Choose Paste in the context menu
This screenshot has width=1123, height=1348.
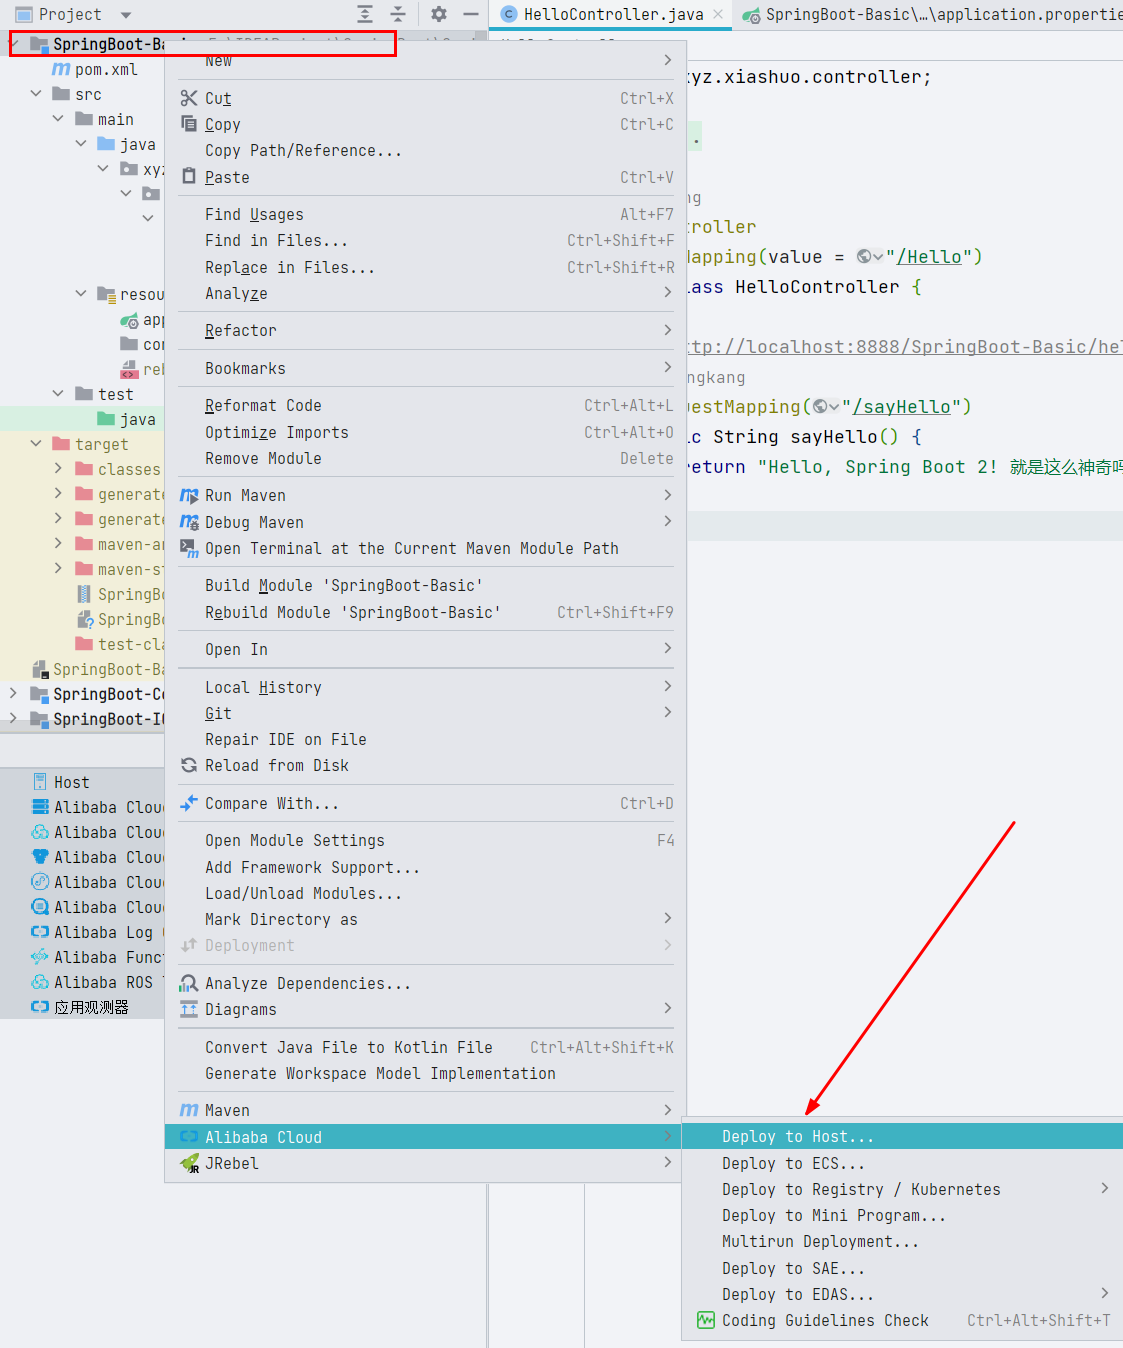(425, 177)
